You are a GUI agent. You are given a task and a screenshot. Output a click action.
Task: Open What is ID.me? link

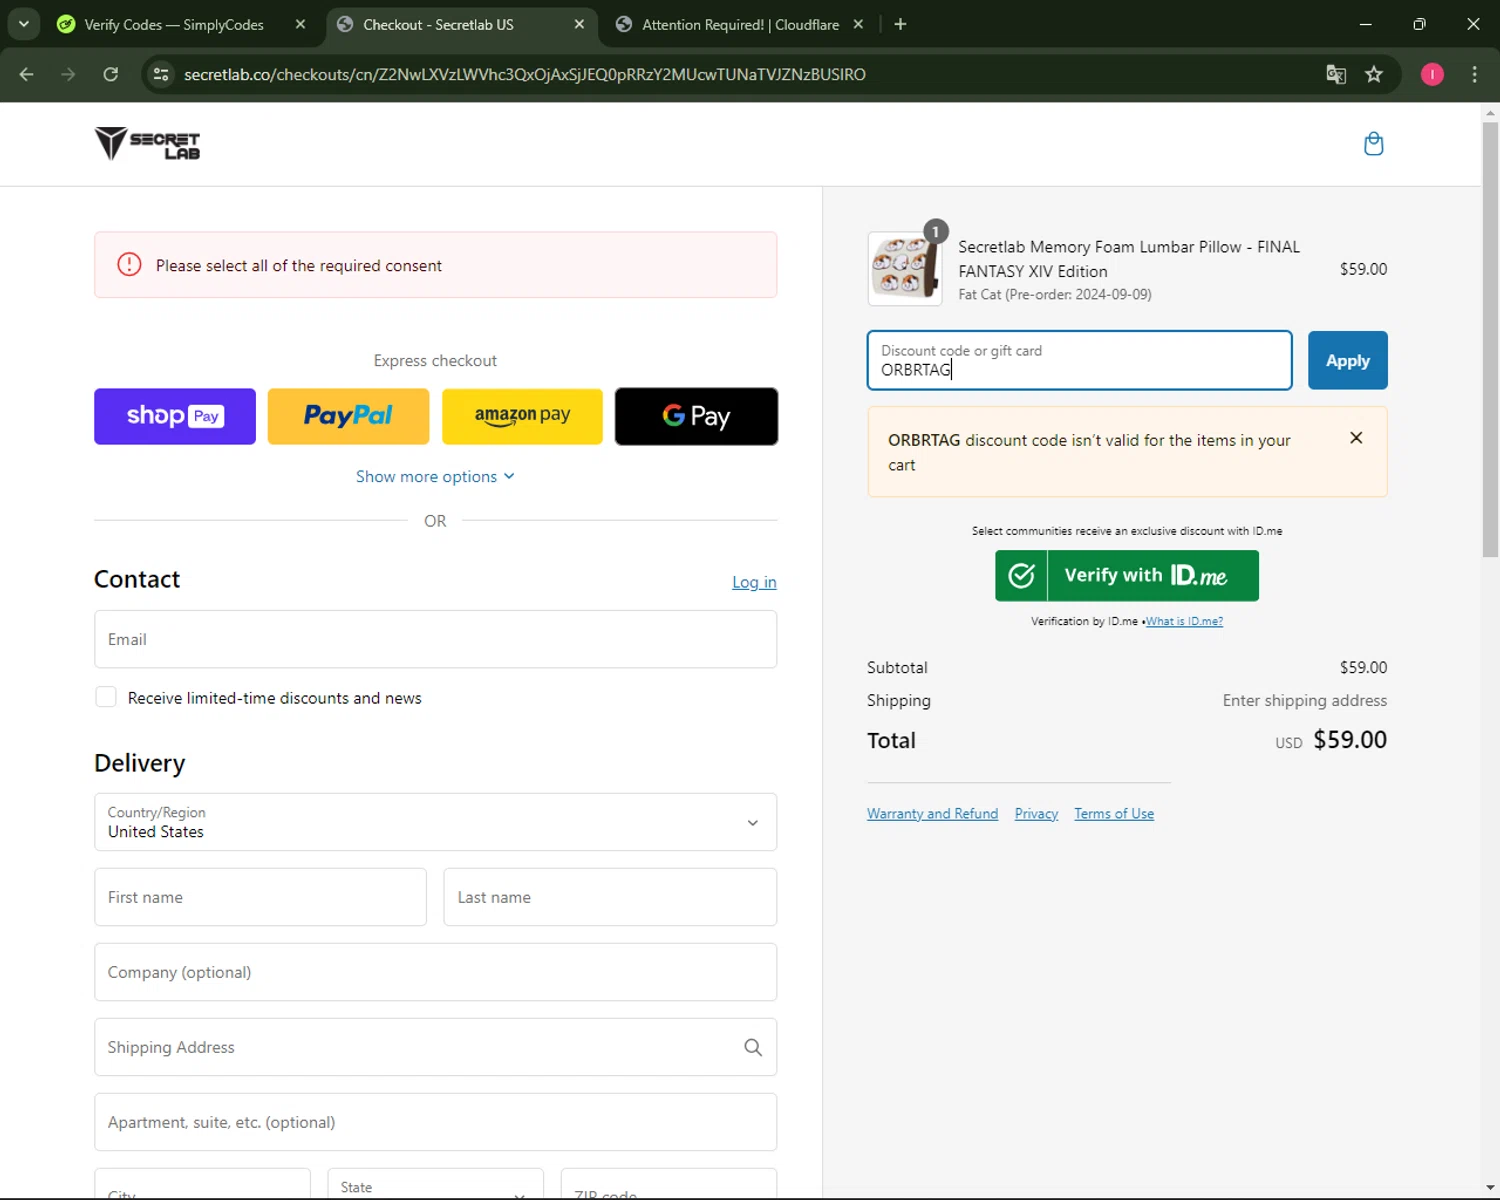(1184, 621)
